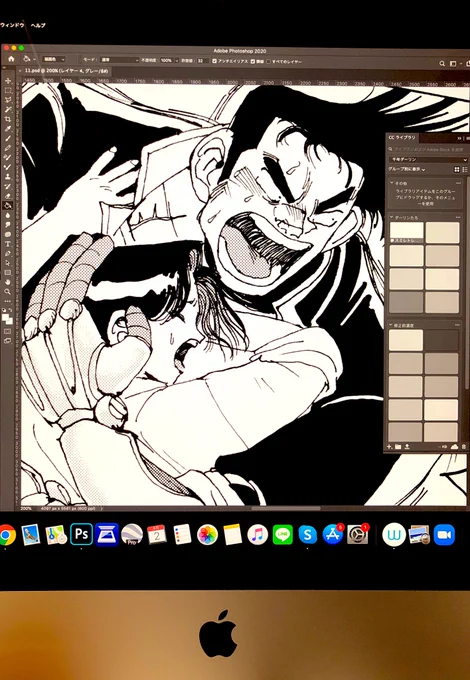Select the Path Selection arrow tool
The width and height of the screenshot is (470, 680).
coord(8,263)
